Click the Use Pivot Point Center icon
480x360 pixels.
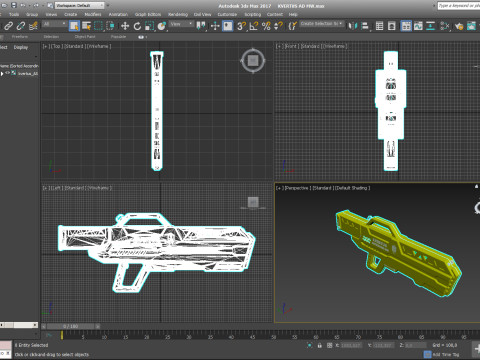(x=201, y=26)
